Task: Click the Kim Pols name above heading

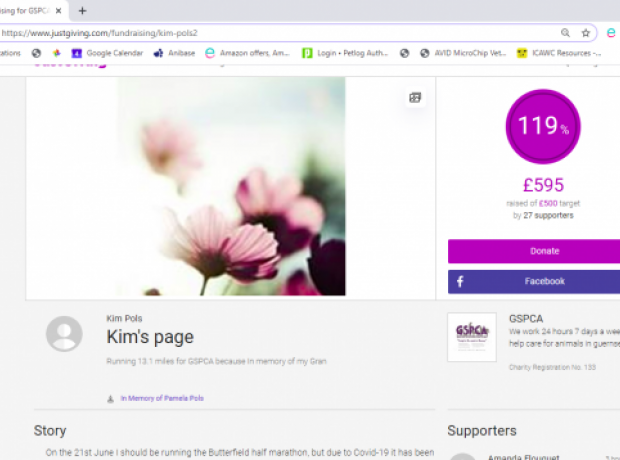Action: point(124,318)
